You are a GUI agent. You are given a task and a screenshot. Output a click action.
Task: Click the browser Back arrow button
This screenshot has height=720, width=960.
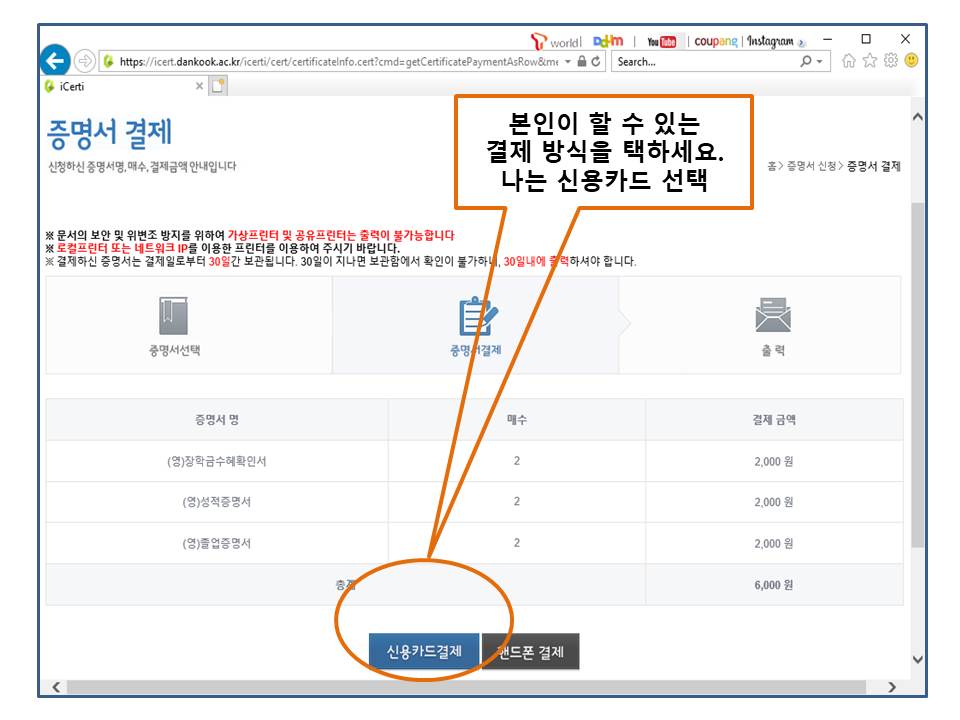coord(58,61)
